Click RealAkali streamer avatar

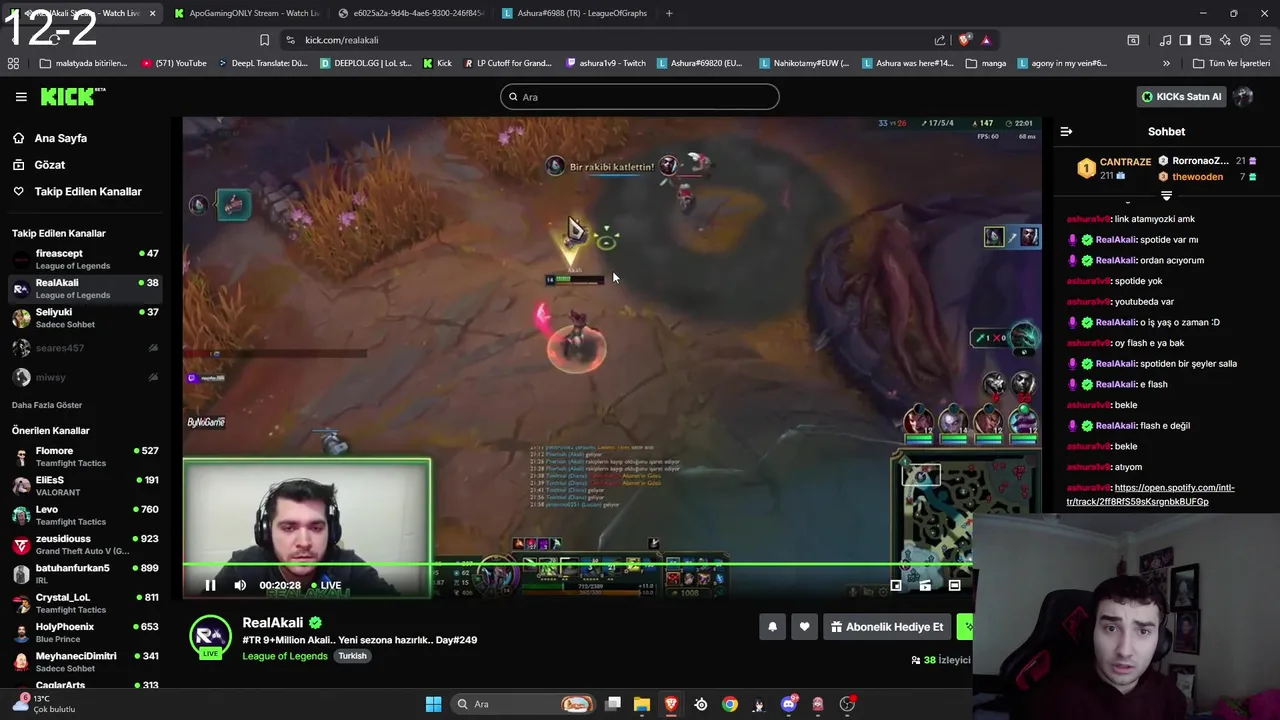pos(210,637)
